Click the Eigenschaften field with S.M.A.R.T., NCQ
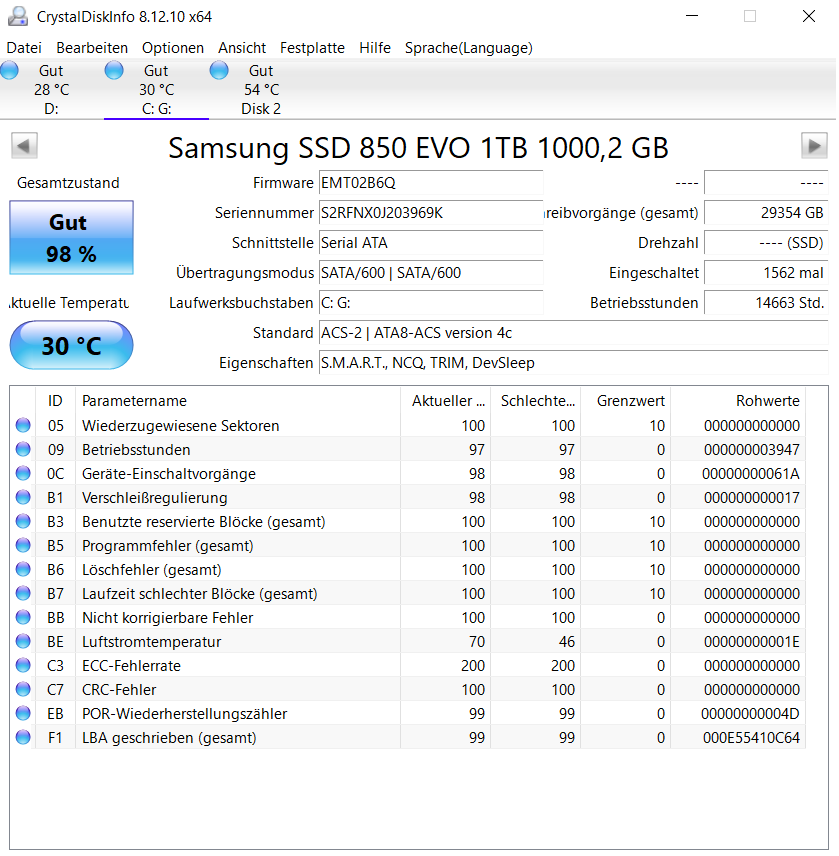Image resolution: width=839 pixels, height=856 pixels. (x=574, y=363)
